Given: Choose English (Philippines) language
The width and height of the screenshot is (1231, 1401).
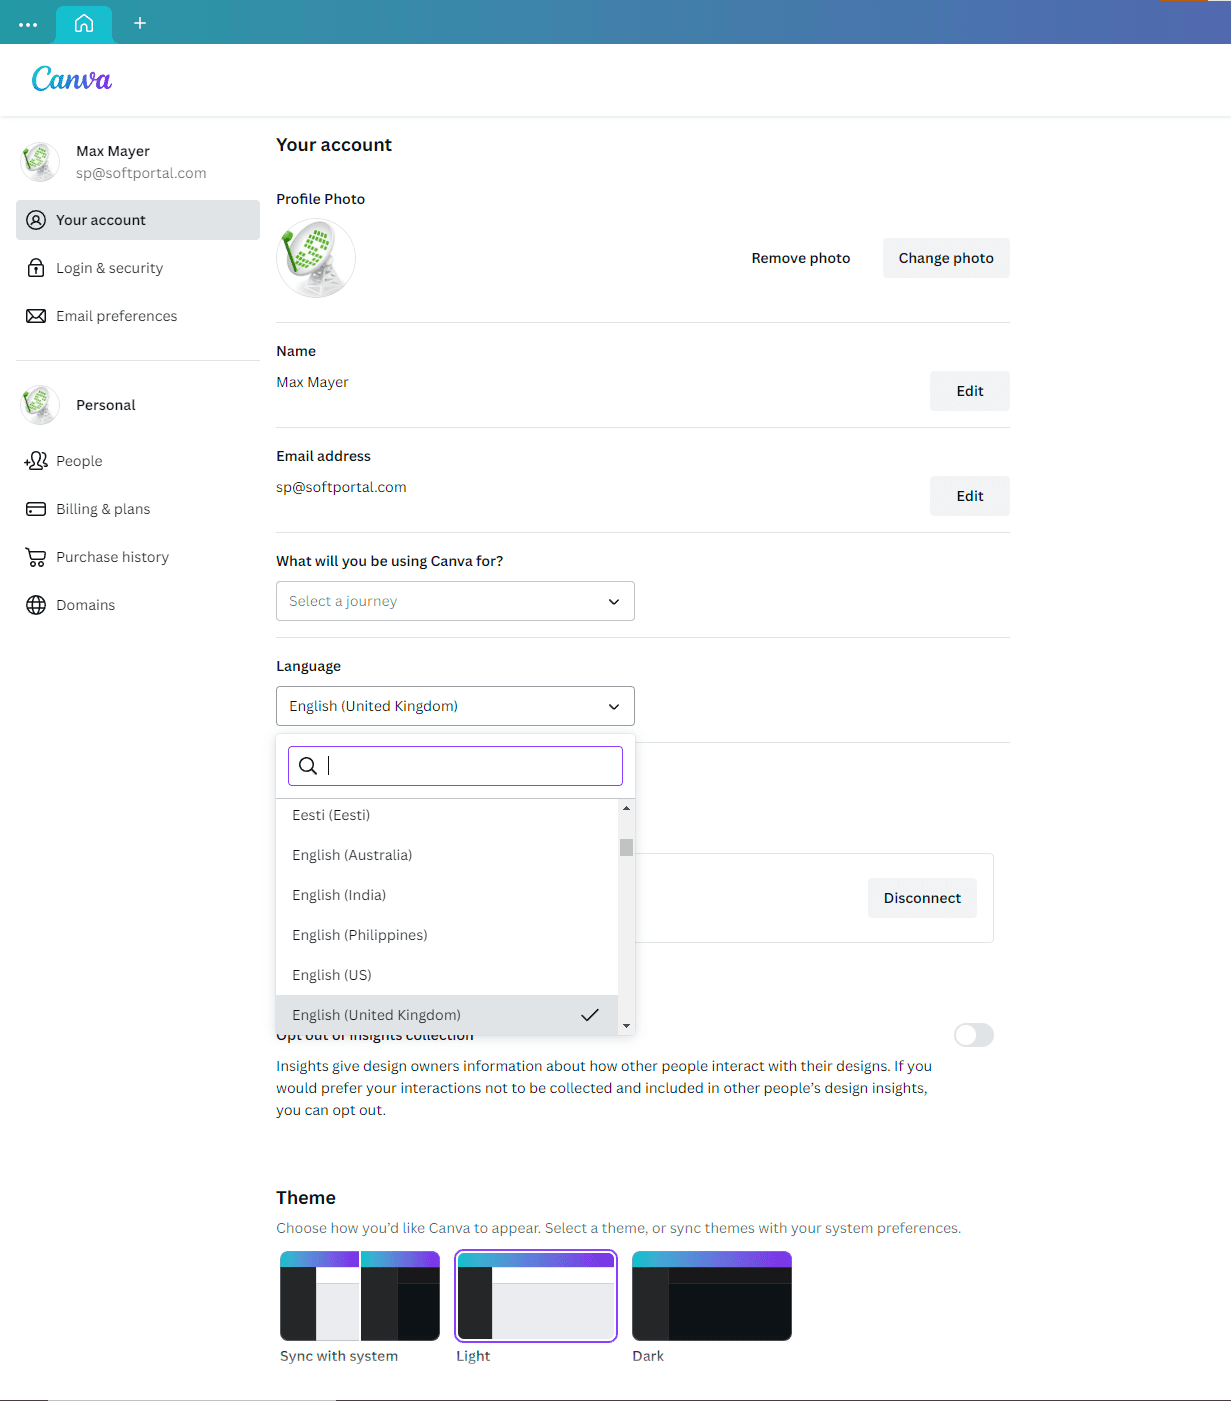Looking at the screenshot, I should pos(447,935).
